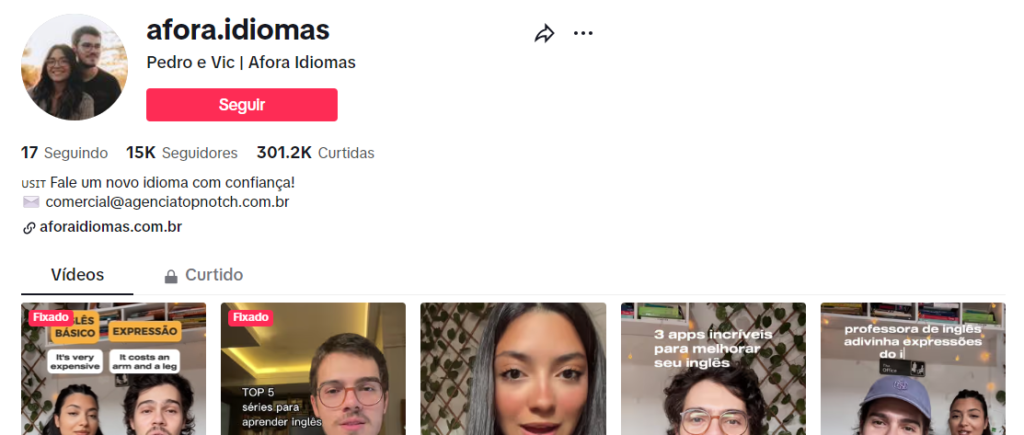Open the 3 apps incríveis video
The height and width of the screenshot is (435, 1024).
pos(713,368)
